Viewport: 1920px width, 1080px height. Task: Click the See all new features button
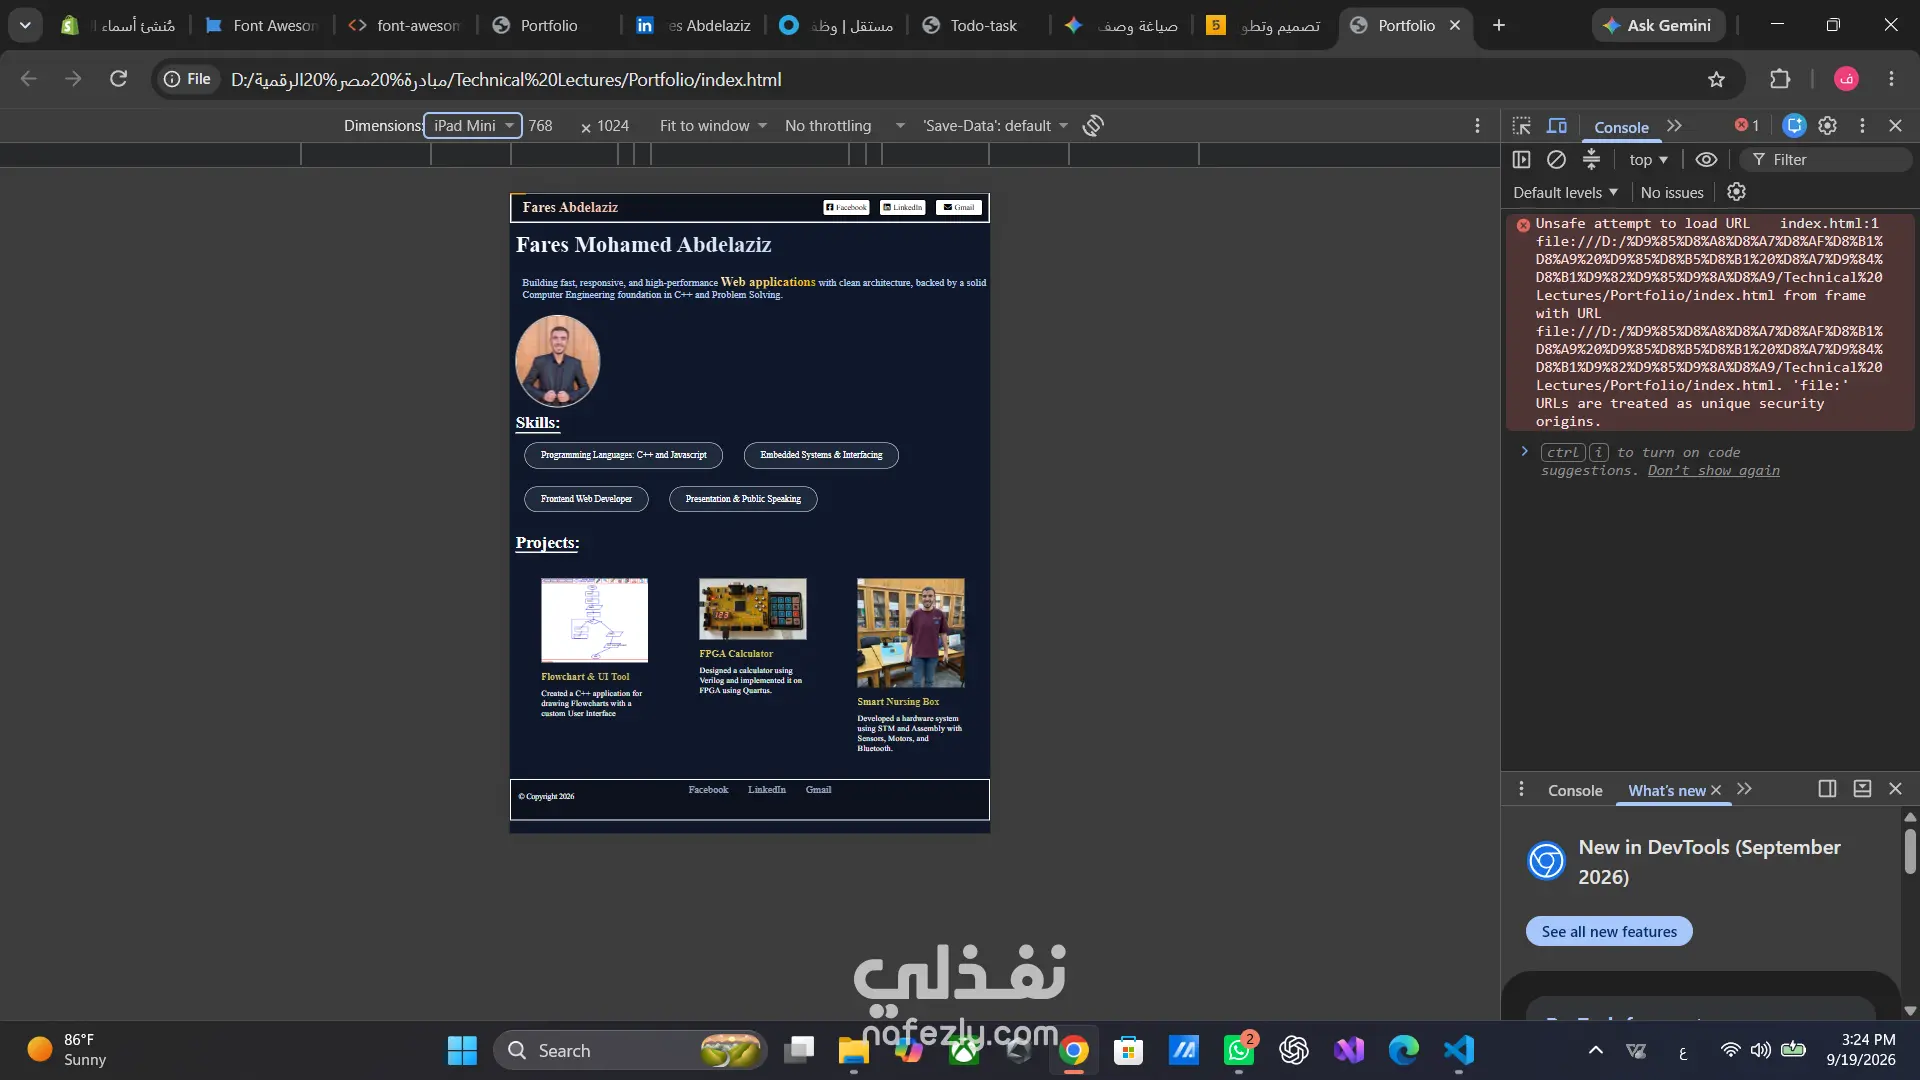(x=1609, y=932)
